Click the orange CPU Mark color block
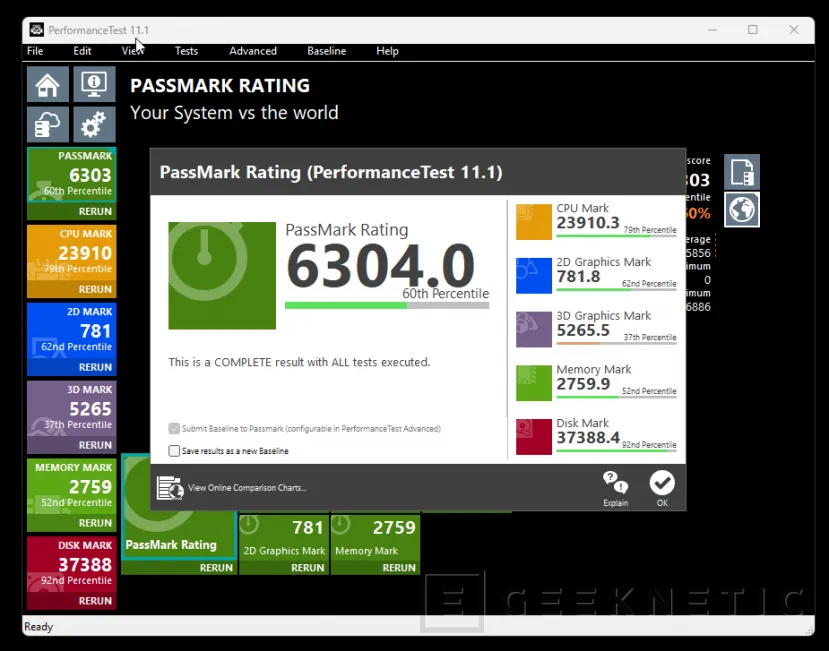The width and height of the screenshot is (829, 651). (534, 222)
